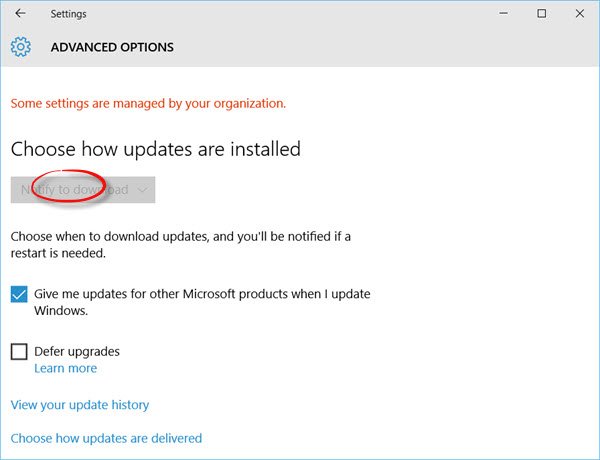Viewport: 600px width, 460px height.
Task: Select the ADVANCED OPTIONS page heading
Action: pos(112,47)
